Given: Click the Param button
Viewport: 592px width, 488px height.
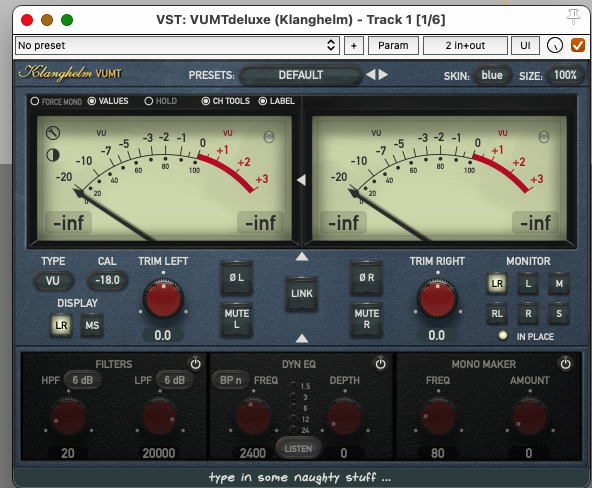Looking at the screenshot, I should 393,46.
